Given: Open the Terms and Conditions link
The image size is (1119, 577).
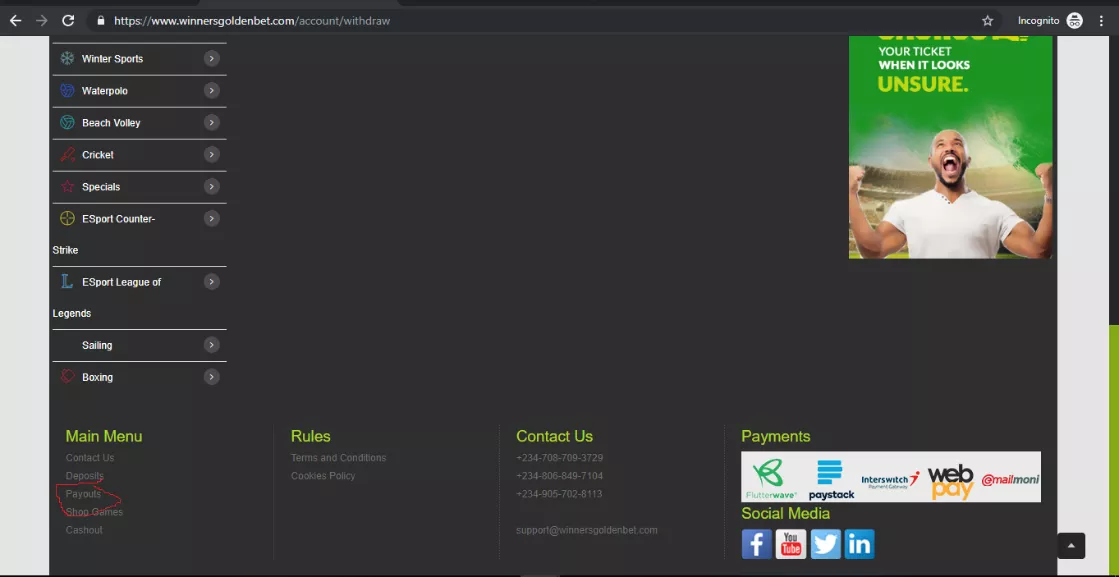Looking at the screenshot, I should point(338,458).
